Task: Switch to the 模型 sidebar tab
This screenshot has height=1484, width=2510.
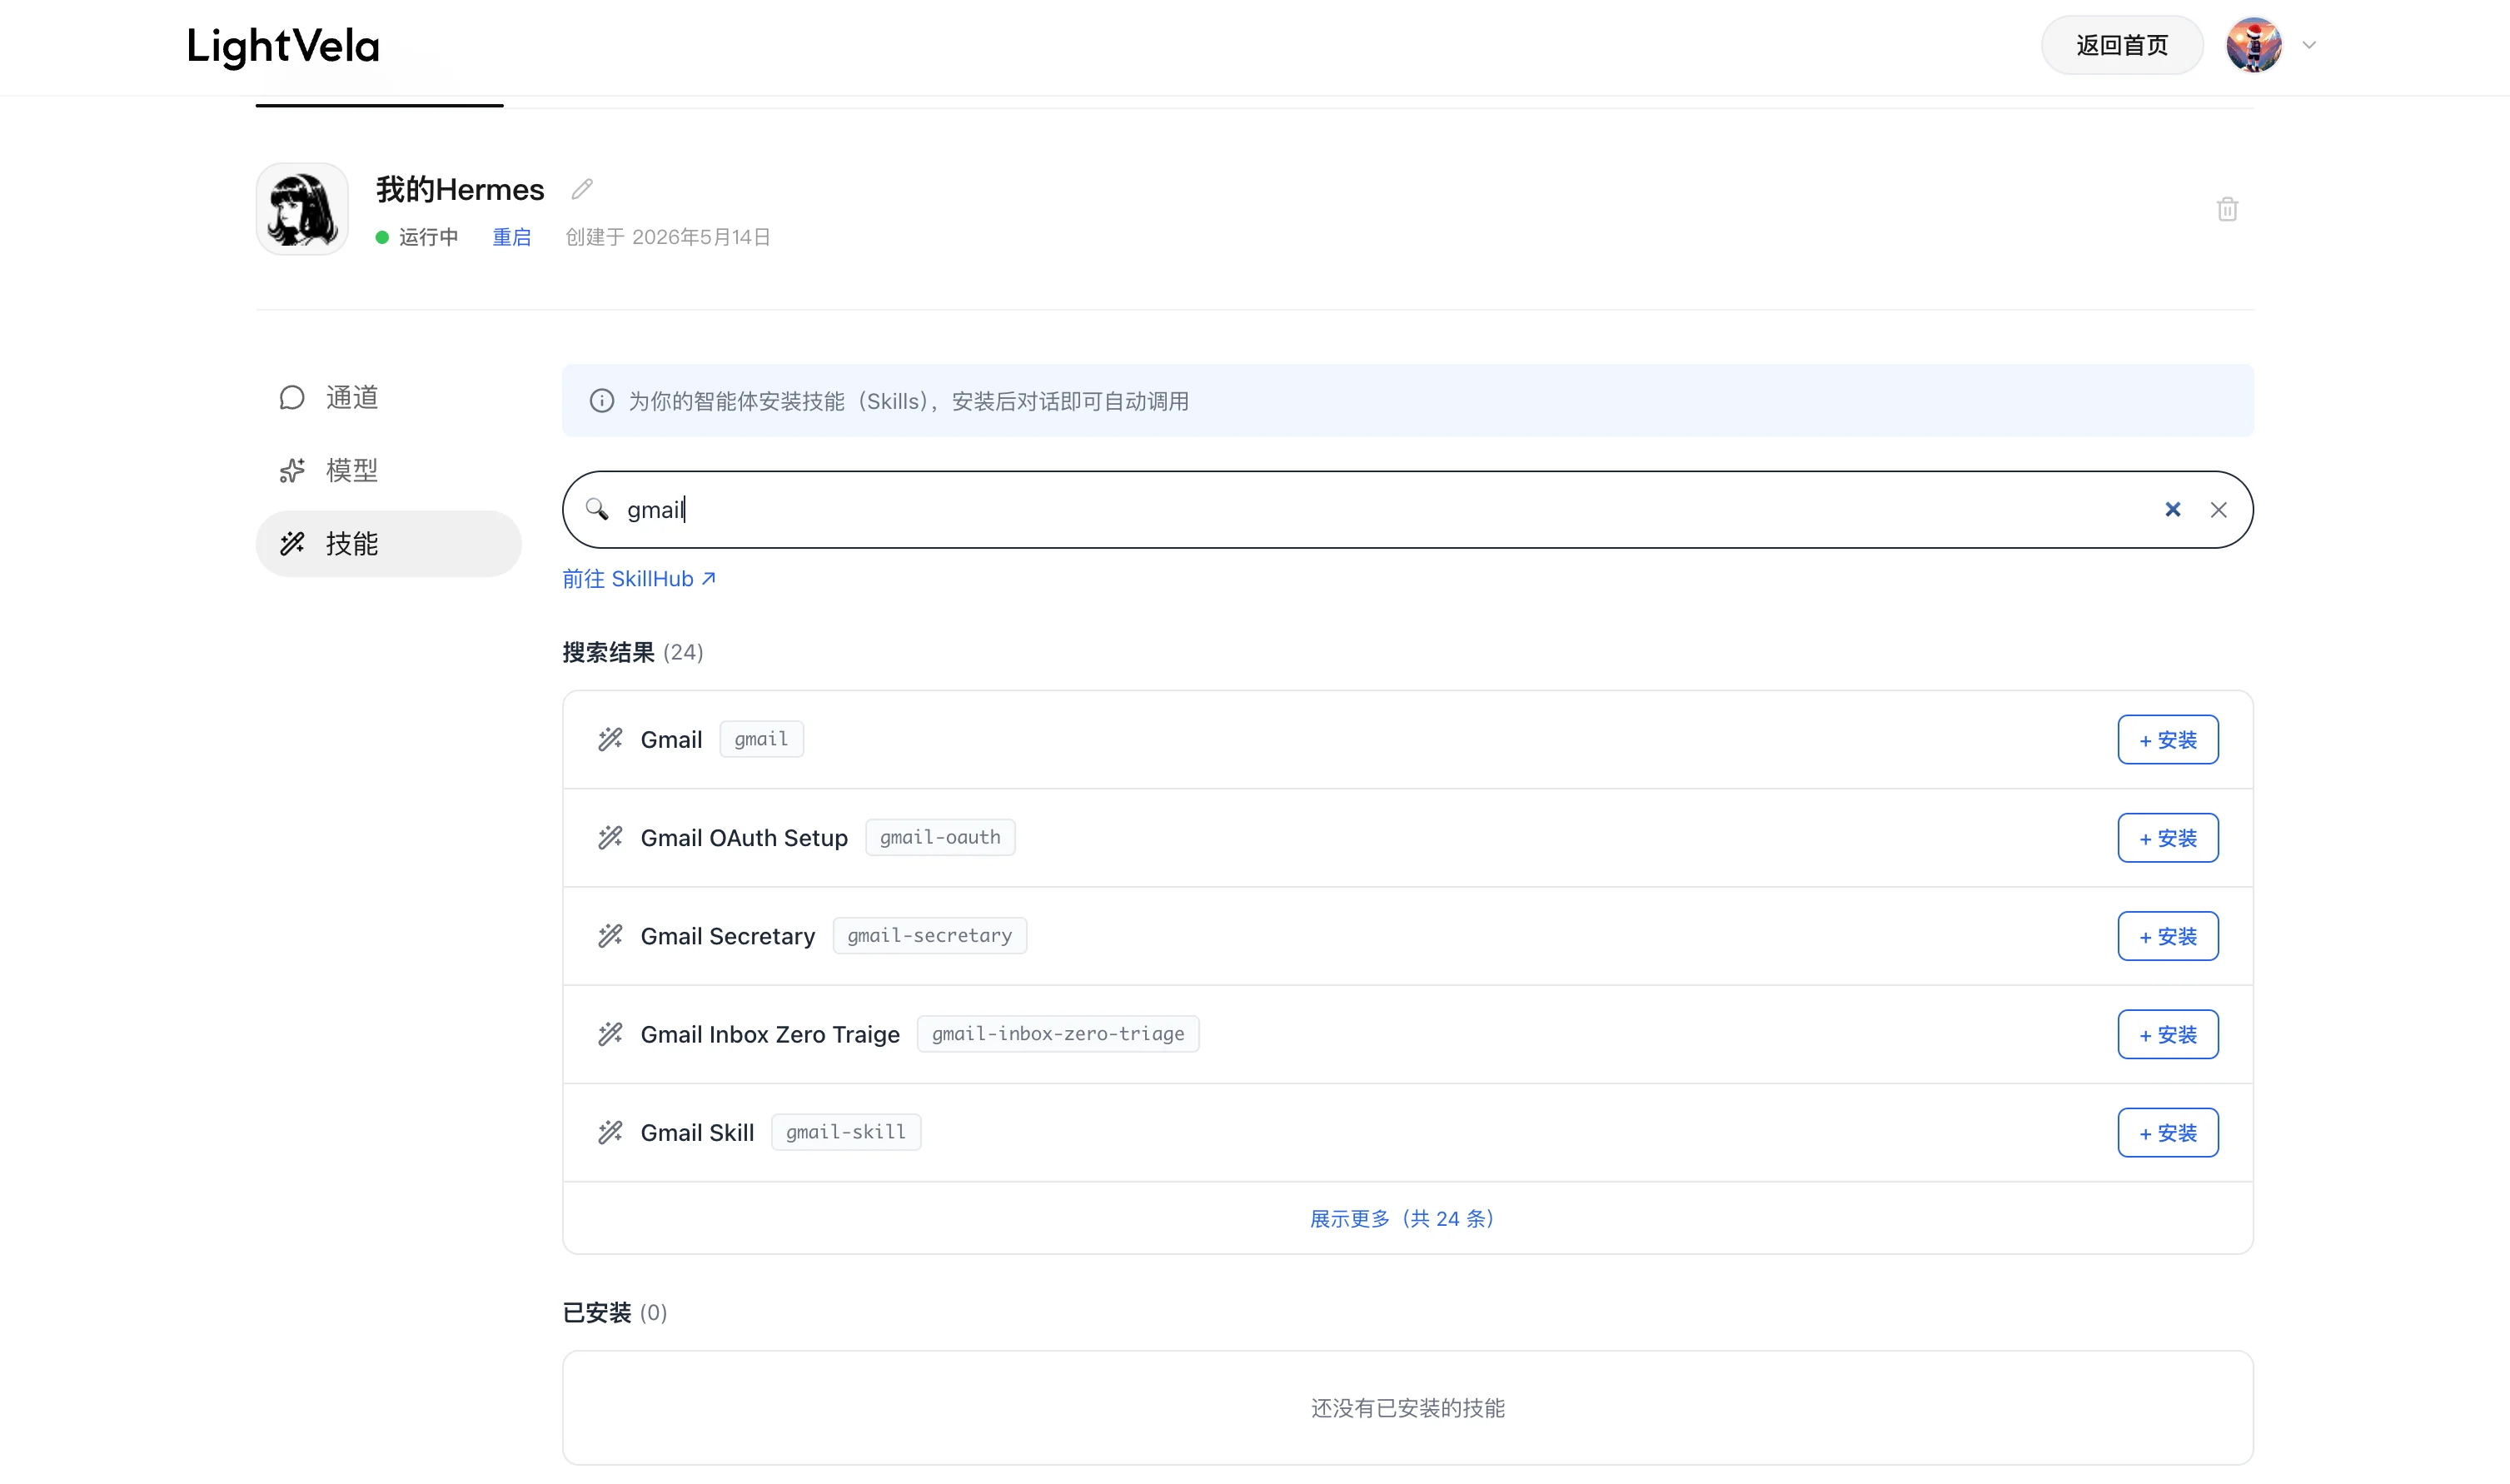Action: coord(388,470)
